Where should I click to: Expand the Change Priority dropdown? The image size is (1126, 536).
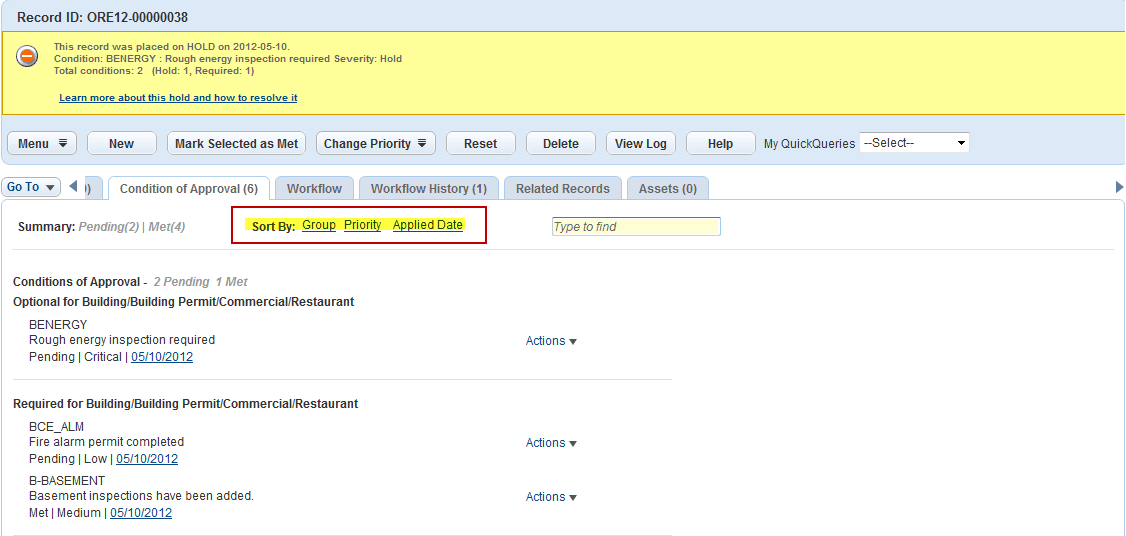pos(375,144)
